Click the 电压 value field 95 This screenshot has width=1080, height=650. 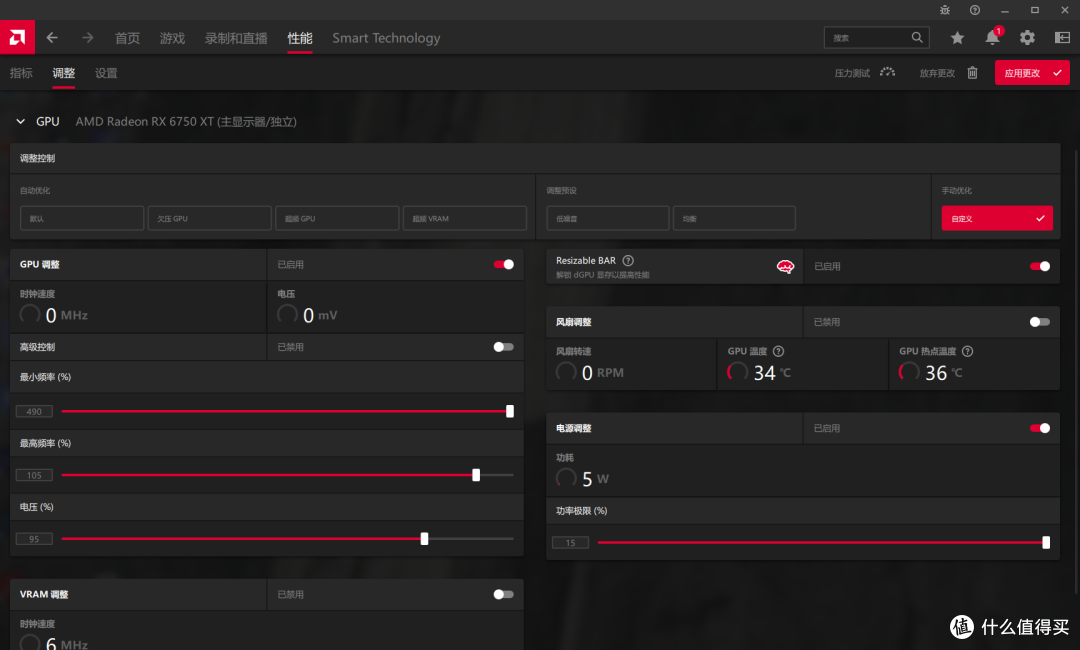[x=34, y=538]
